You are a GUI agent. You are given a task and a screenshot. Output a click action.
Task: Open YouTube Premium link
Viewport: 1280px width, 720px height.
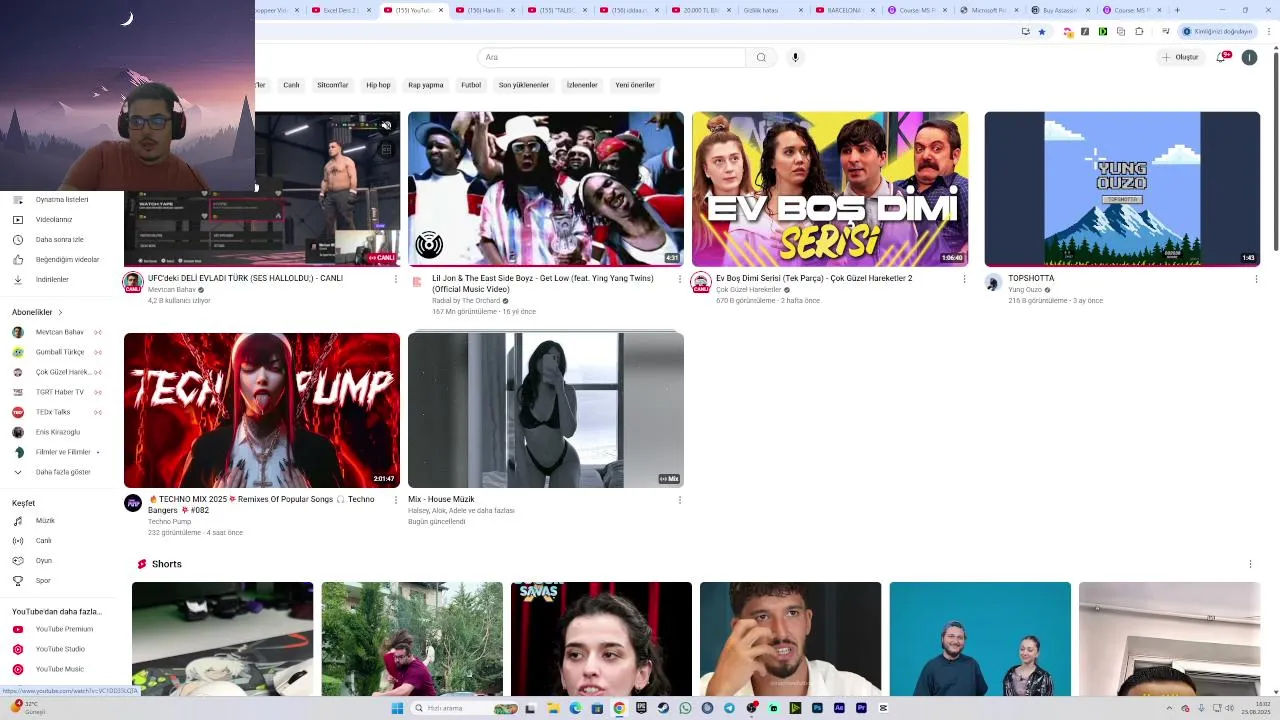tap(64, 629)
